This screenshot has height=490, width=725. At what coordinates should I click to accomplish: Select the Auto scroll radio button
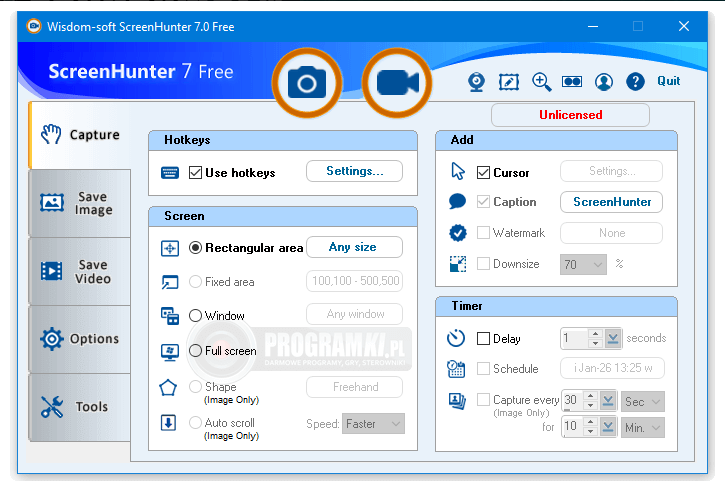click(196, 423)
